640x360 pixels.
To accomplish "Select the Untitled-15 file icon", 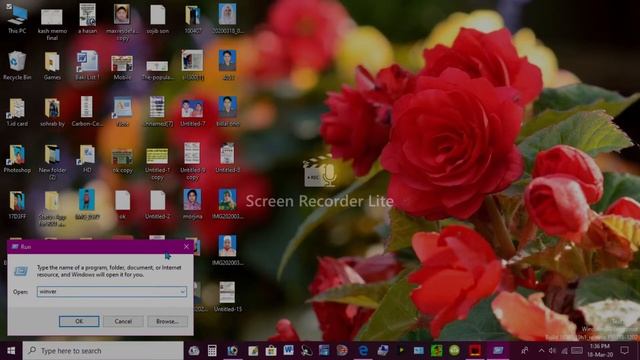I will (x=228, y=297).
